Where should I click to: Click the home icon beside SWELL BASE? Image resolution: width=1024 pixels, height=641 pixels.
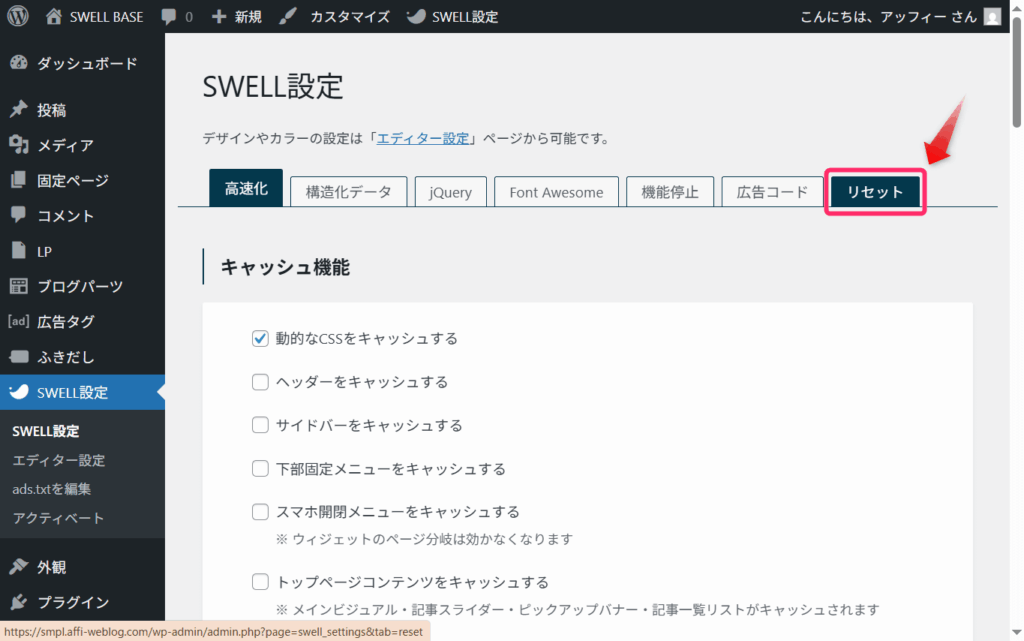click(x=54, y=16)
